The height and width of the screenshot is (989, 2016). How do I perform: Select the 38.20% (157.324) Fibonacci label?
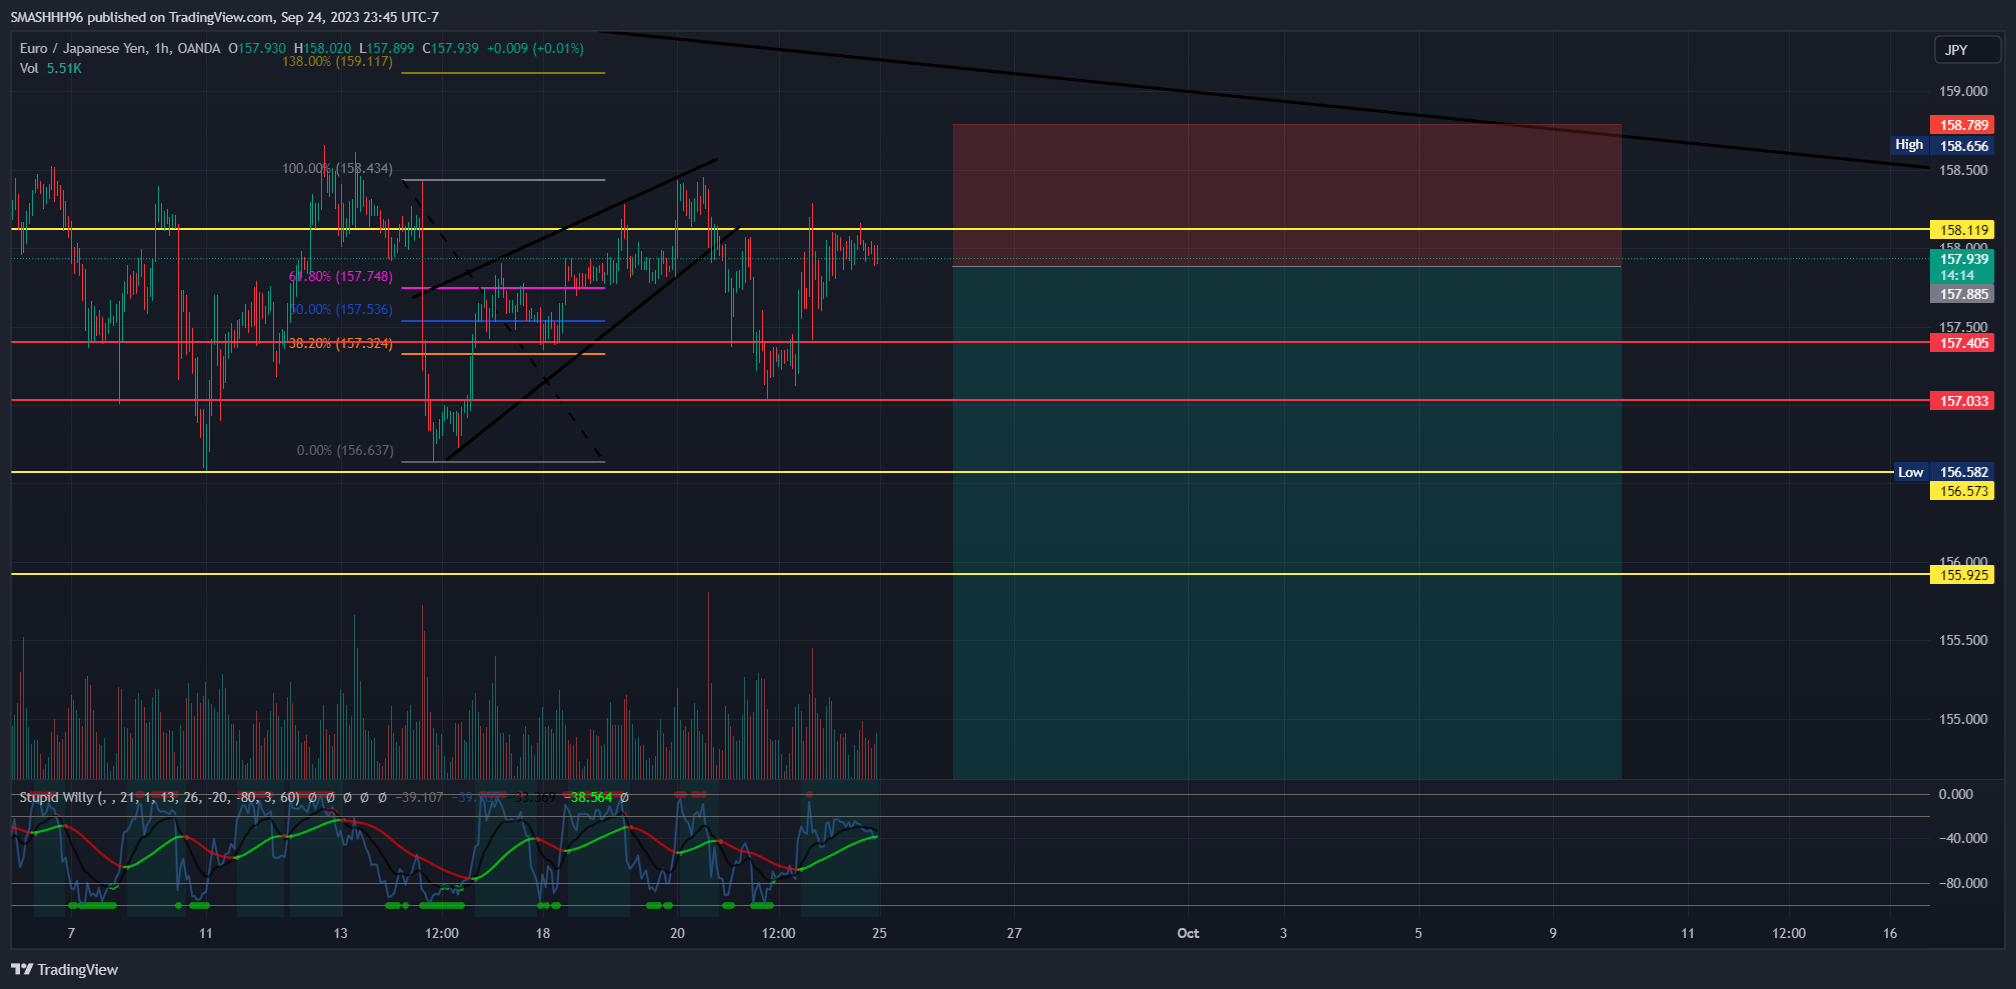(340, 343)
